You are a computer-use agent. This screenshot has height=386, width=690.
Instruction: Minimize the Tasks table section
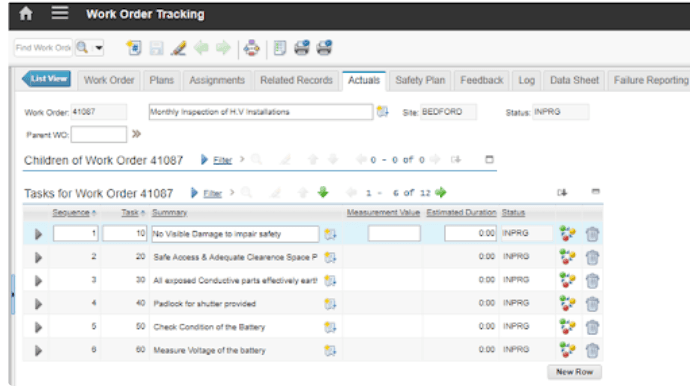click(x=595, y=191)
